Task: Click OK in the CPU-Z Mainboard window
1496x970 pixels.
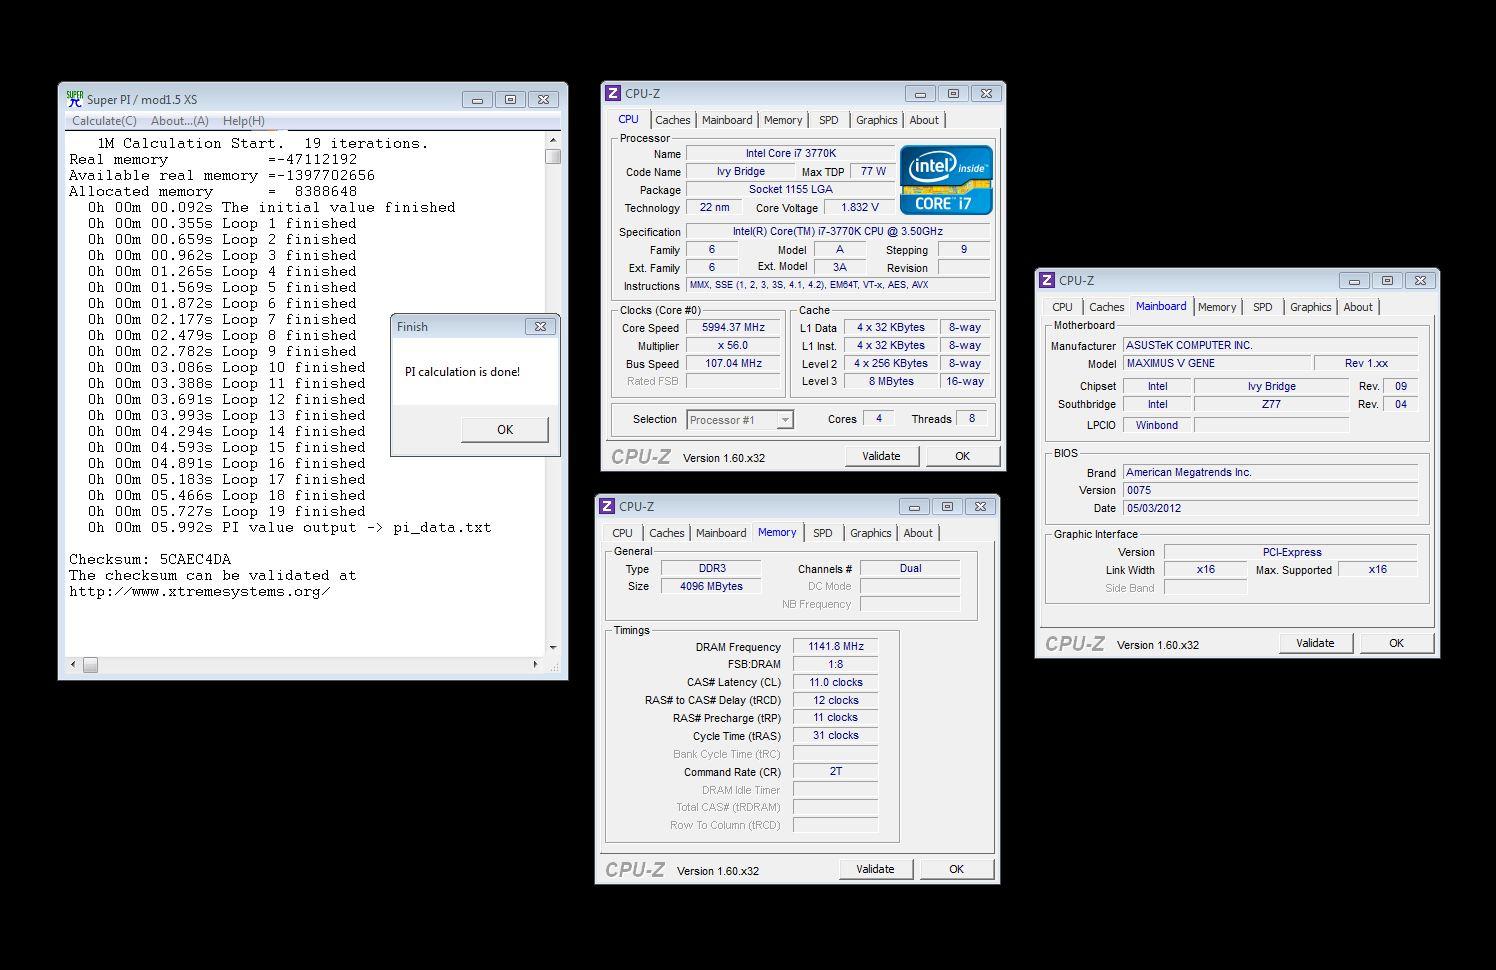Action: click(x=1396, y=643)
